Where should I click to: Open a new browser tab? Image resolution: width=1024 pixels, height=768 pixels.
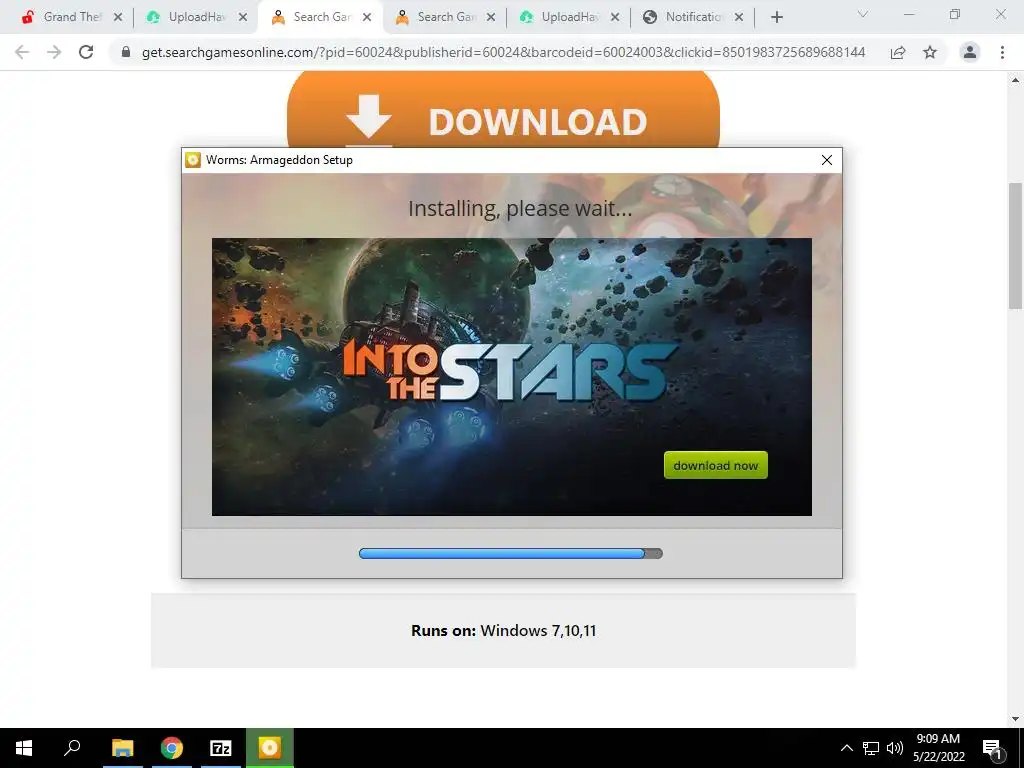coord(776,18)
